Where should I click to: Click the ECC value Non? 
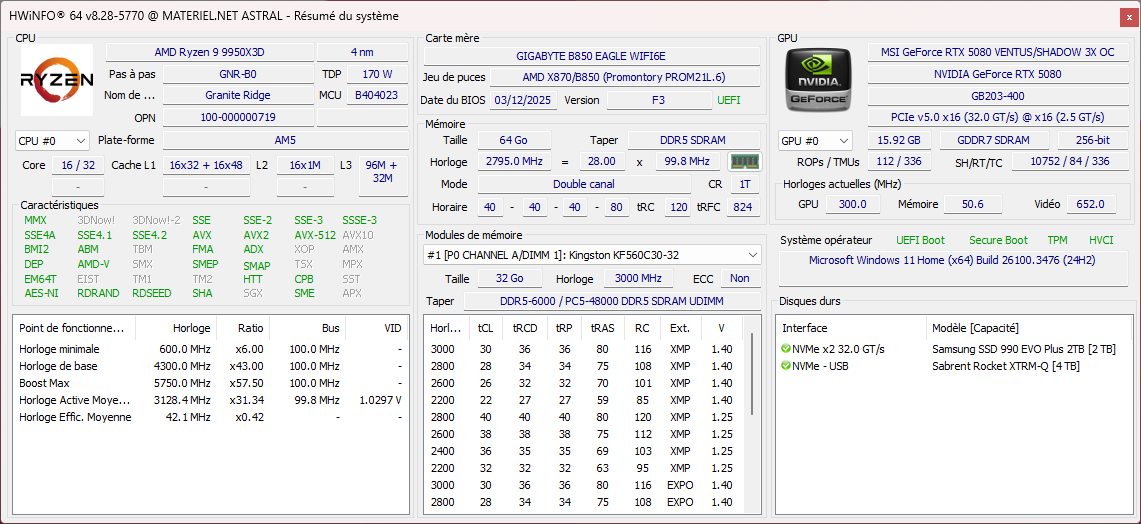click(740, 278)
